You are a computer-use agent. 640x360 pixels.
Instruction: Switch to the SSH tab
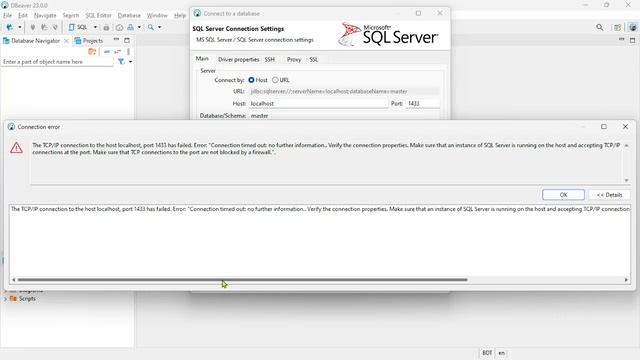tap(269, 60)
